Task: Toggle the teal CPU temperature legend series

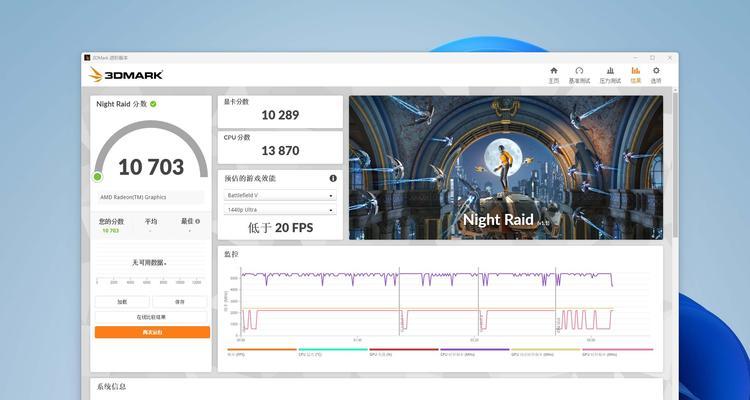Action: (332, 352)
